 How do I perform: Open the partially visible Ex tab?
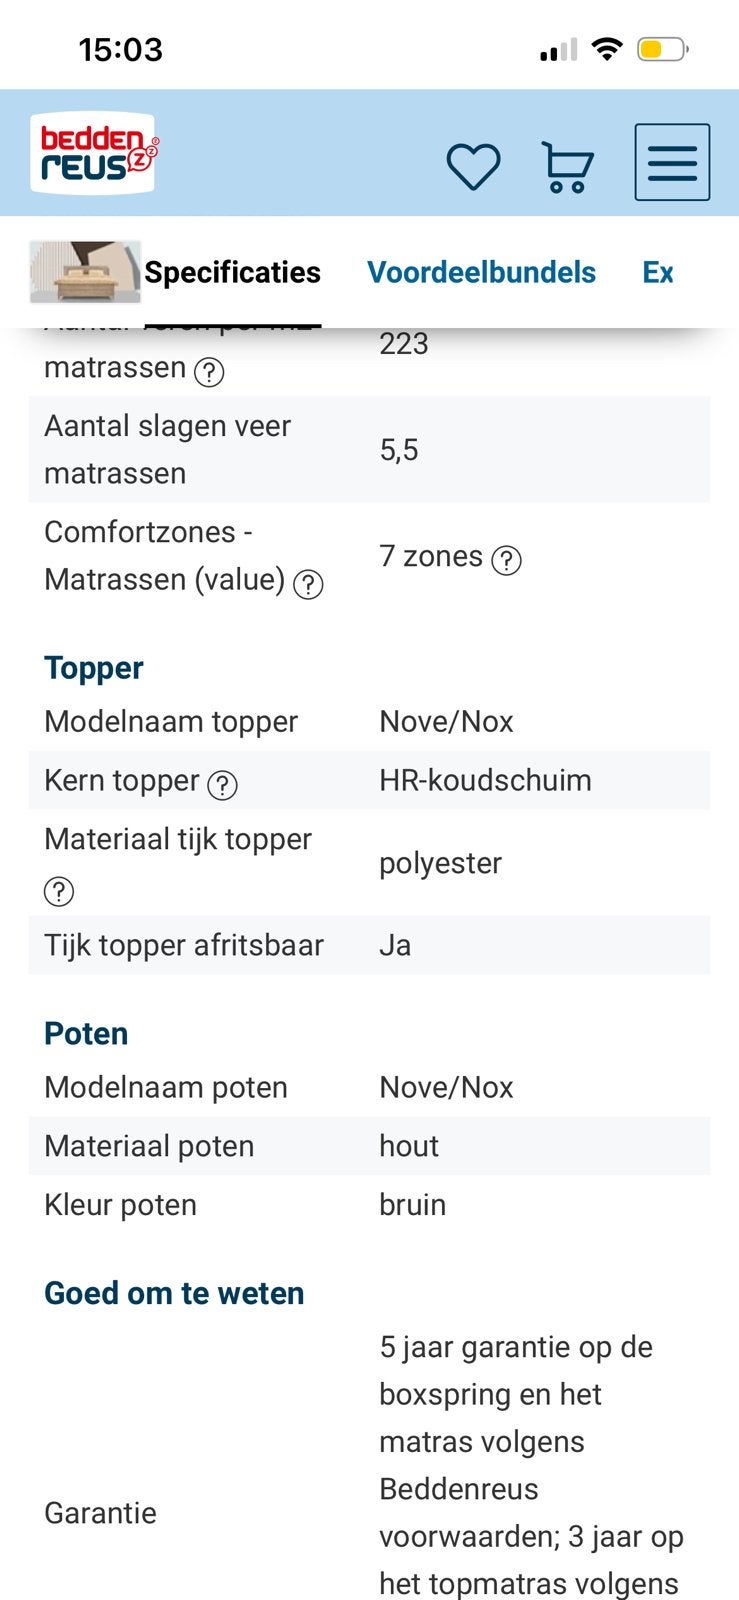tap(658, 272)
